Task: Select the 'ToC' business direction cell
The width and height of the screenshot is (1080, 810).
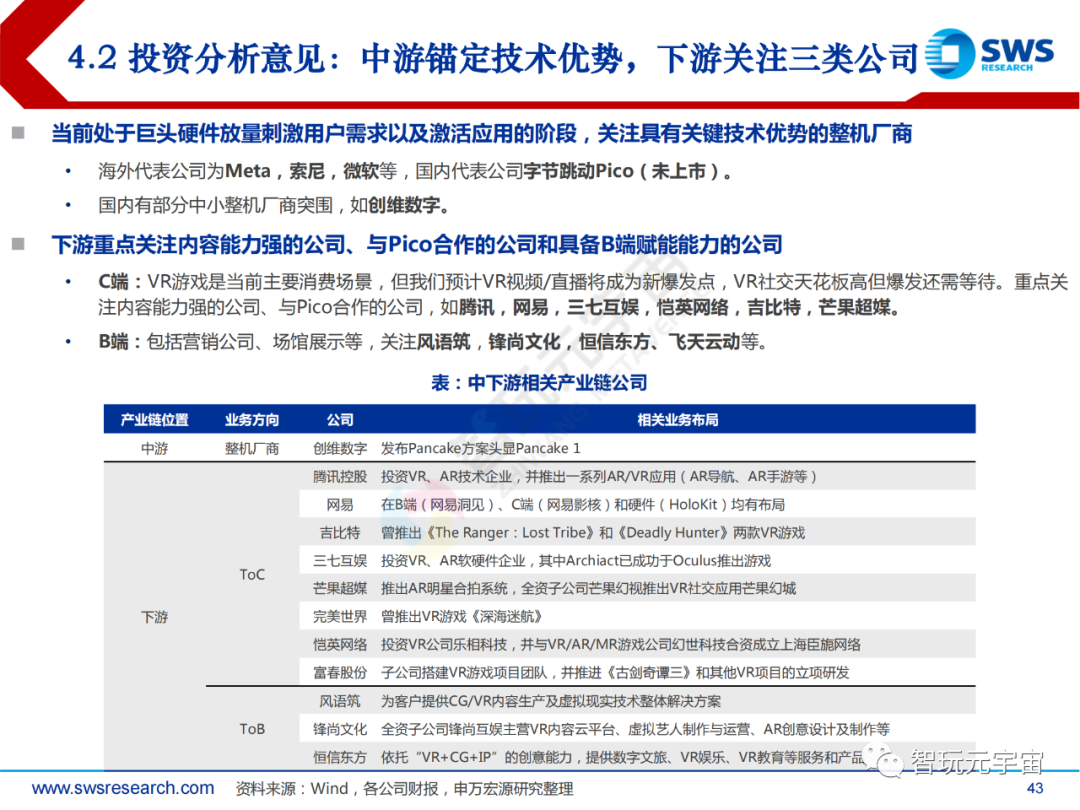Action: [251, 574]
